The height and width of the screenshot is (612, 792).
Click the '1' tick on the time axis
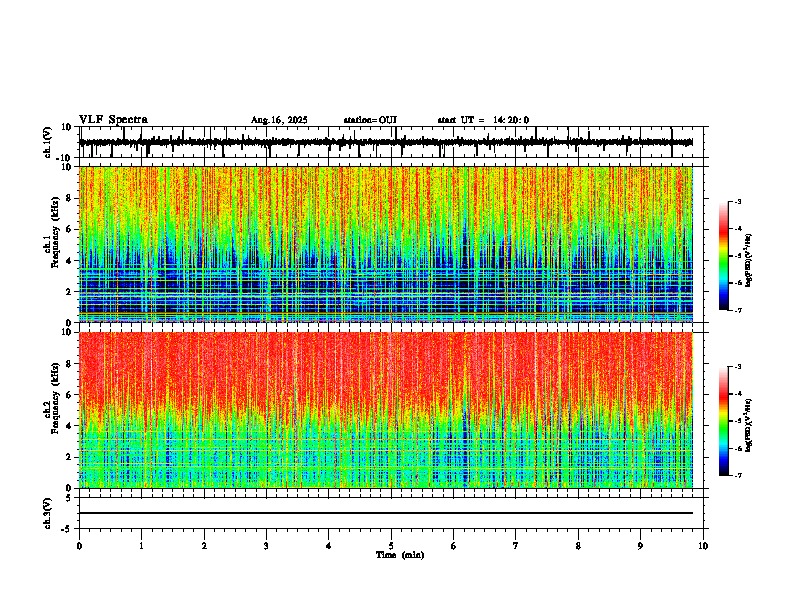point(141,546)
